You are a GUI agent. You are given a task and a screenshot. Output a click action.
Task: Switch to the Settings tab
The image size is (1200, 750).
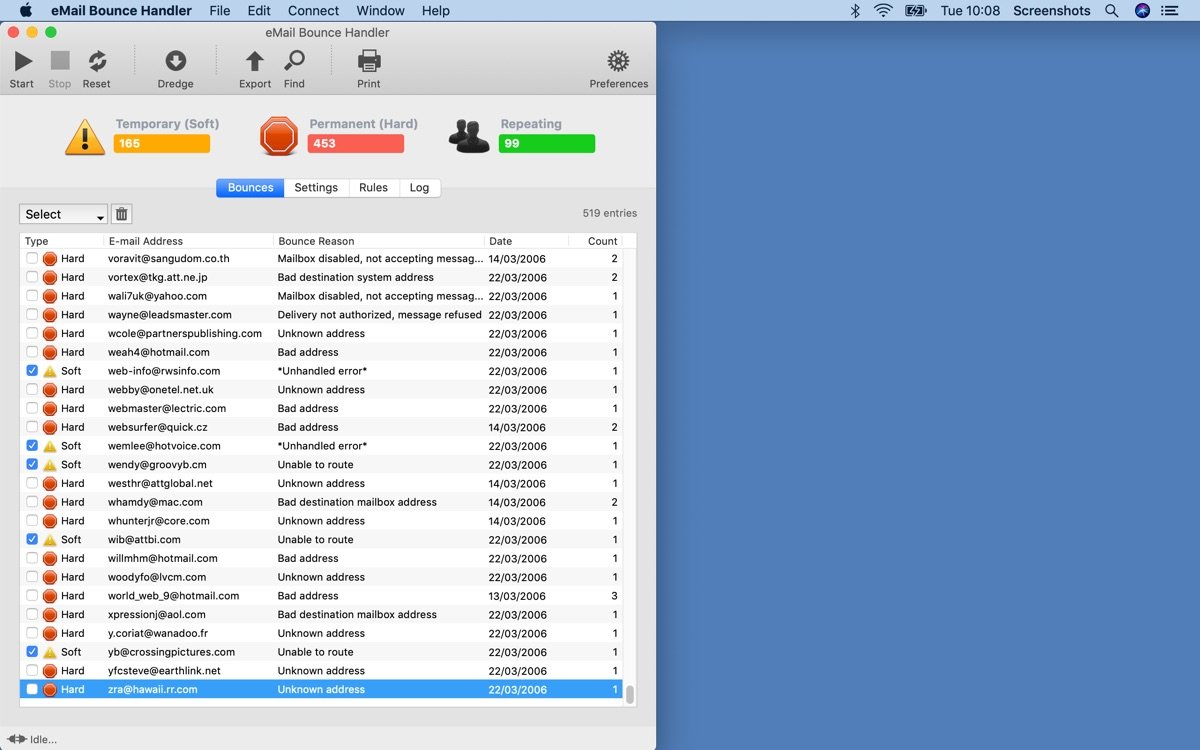click(316, 187)
